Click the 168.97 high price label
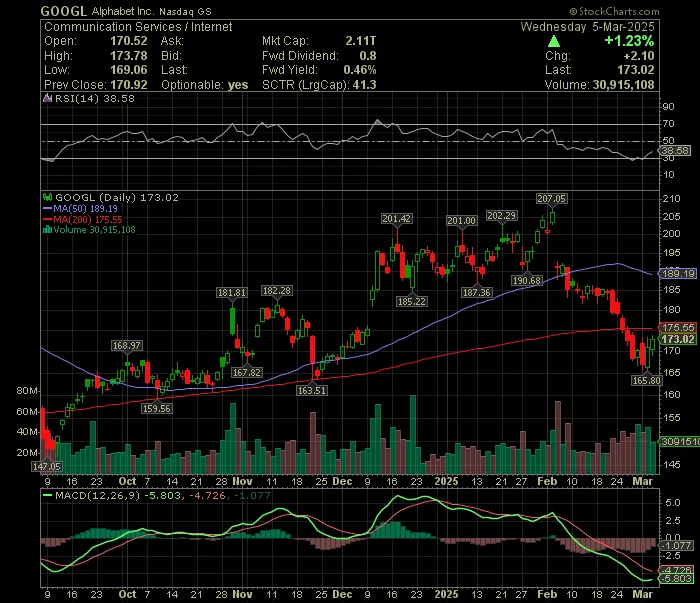Viewport: 700px width, 603px height. (126, 345)
